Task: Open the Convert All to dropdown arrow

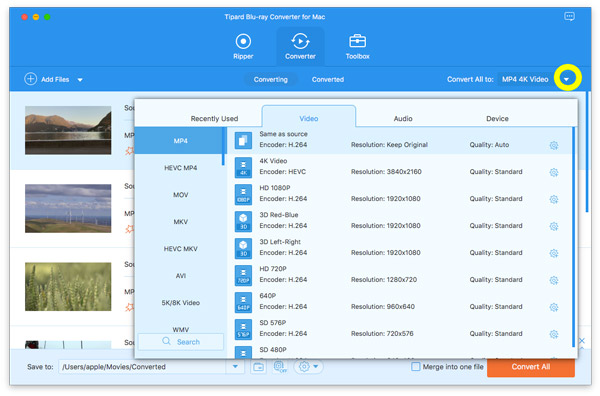Action: (x=566, y=79)
